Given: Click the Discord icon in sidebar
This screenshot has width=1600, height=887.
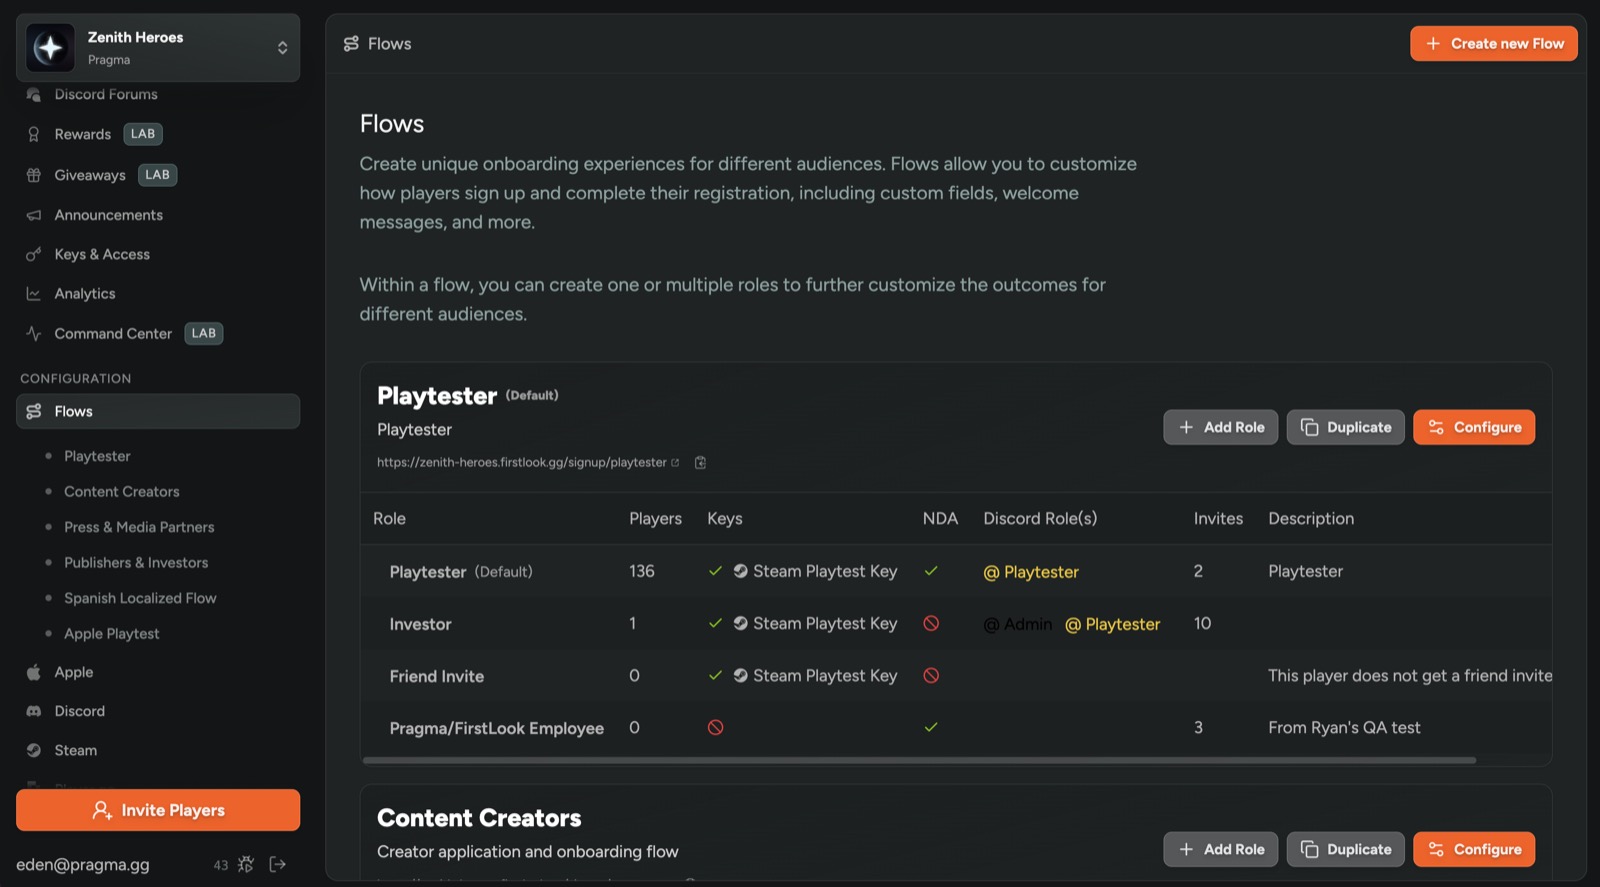Looking at the screenshot, I should (34, 711).
